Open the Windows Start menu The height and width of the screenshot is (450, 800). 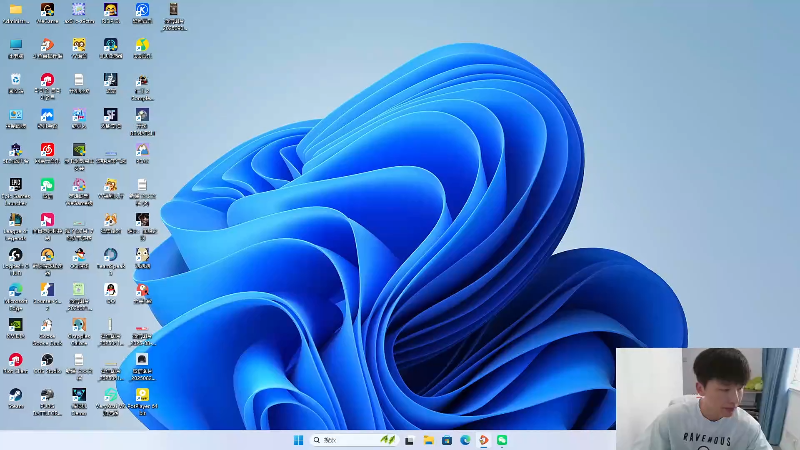[298, 440]
